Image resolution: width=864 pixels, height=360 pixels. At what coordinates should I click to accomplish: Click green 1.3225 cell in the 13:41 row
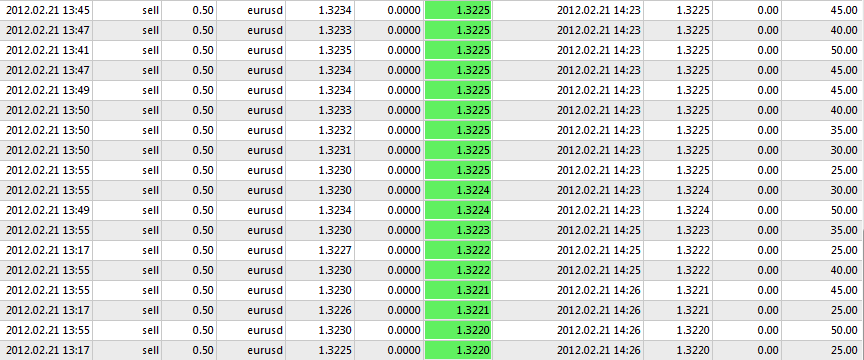click(x=458, y=51)
